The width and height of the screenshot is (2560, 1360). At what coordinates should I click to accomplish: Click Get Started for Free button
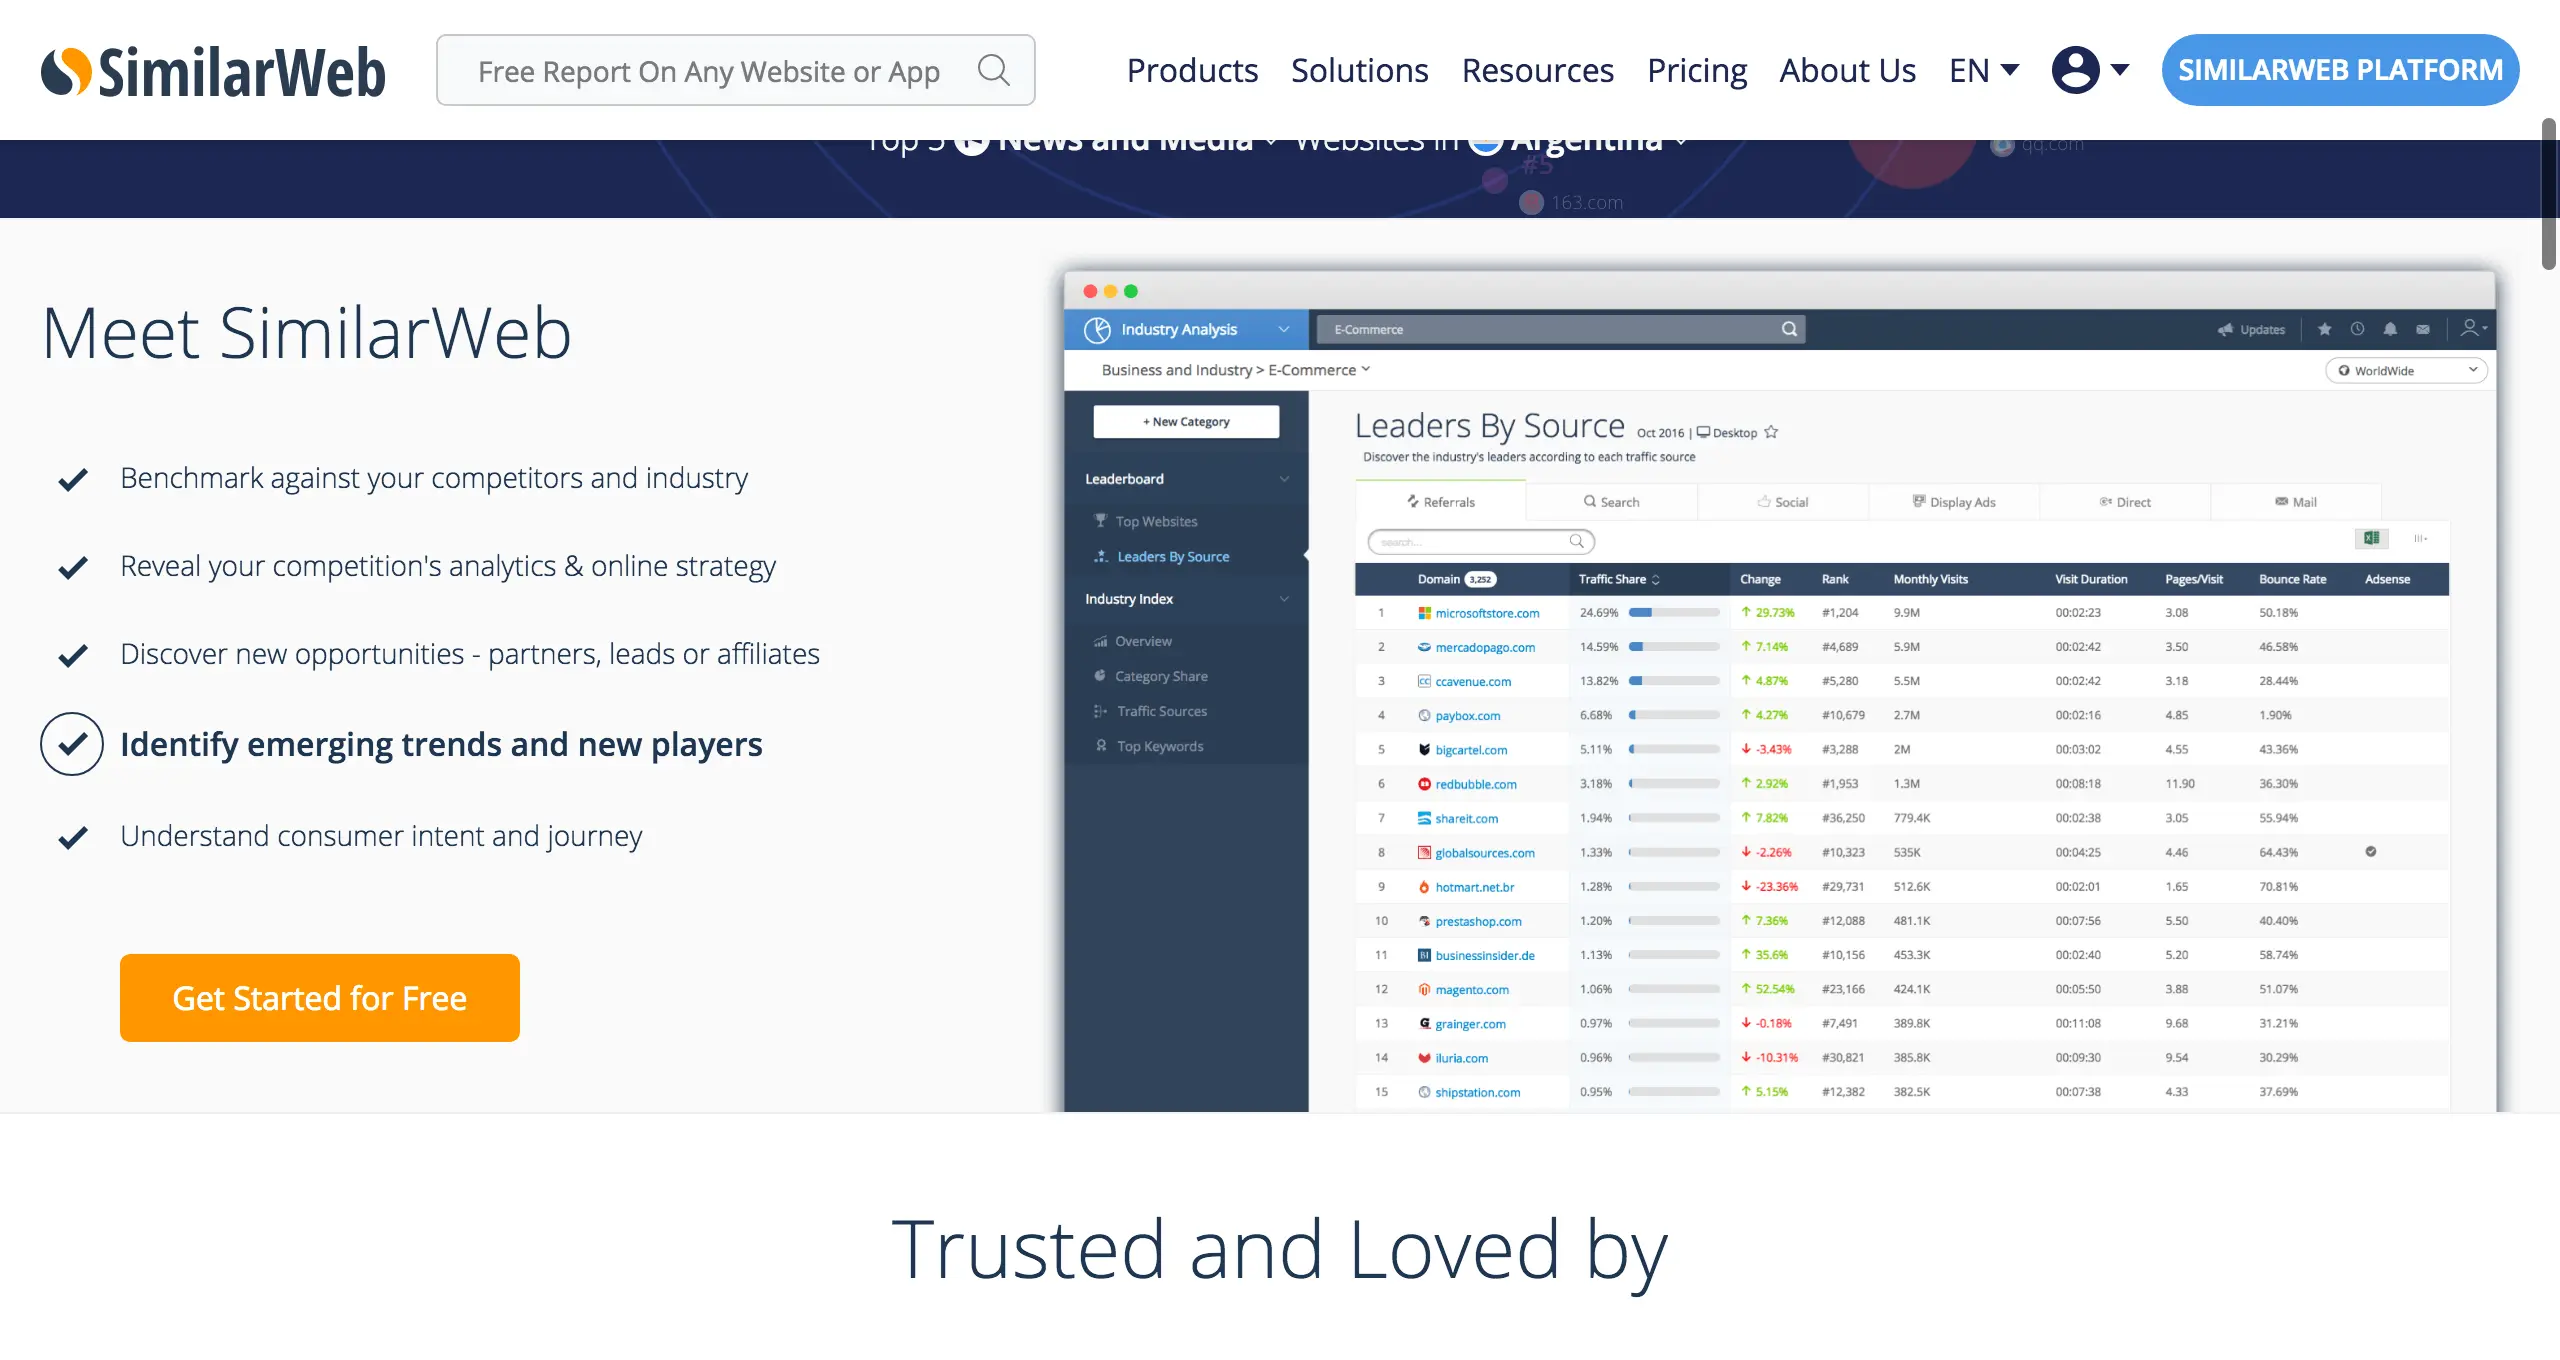click(320, 998)
